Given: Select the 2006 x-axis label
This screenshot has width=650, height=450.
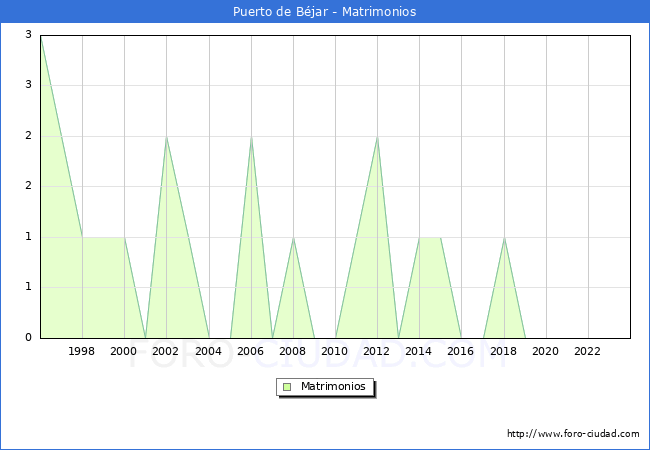Looking at the screenshot, I should click(251, 351).
